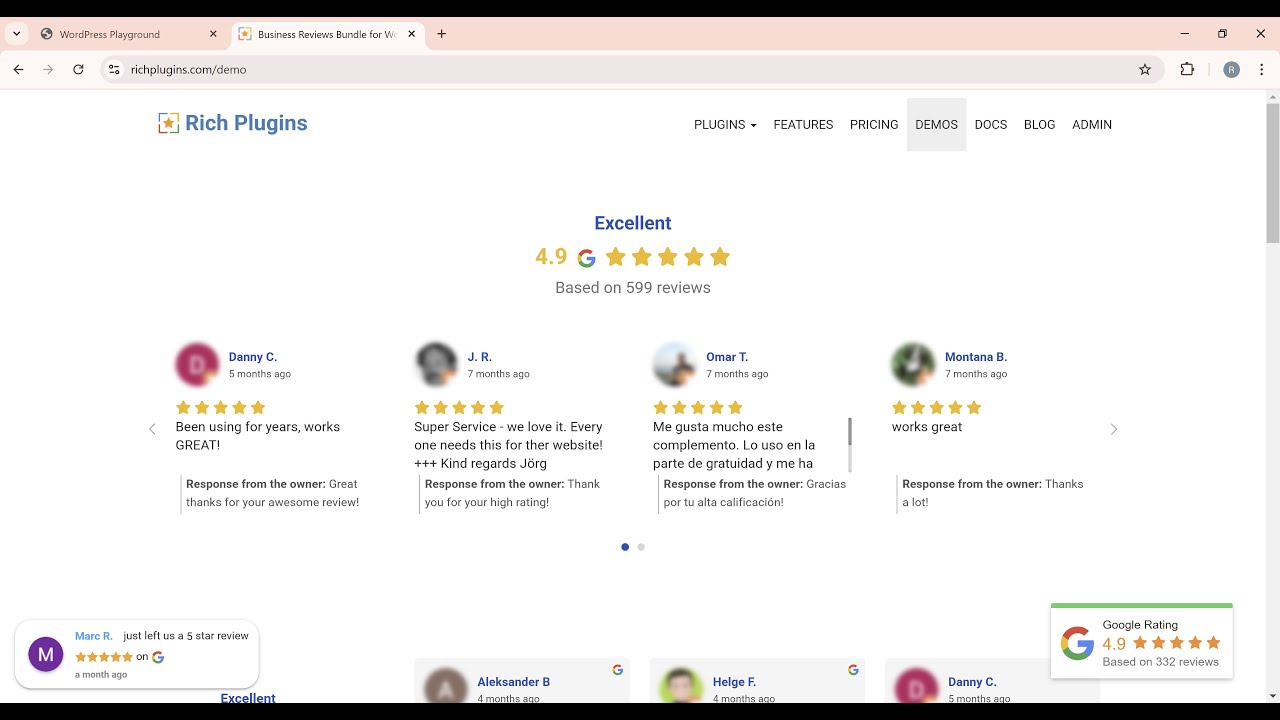Show previous reviews with left slider arrow
This screenshot has width=1280, height=720.
[x=152, y=429]
